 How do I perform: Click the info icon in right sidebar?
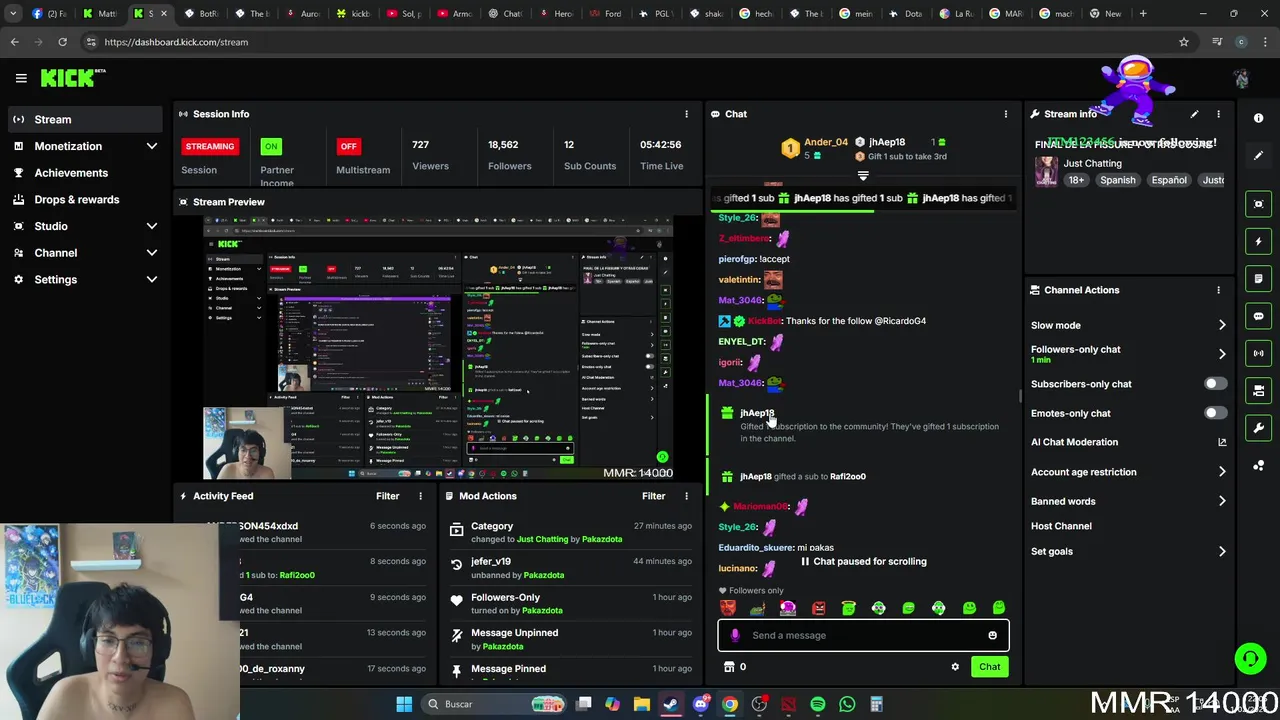pyautogui.click(x=1258, y=118)
